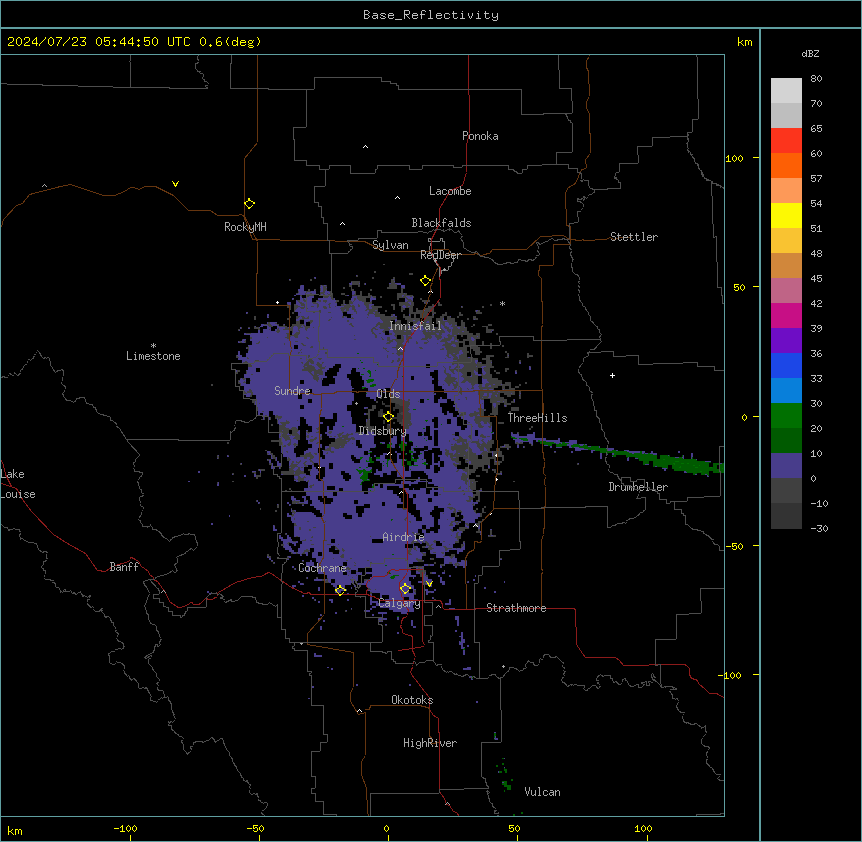Click the Lake Louise label
This screenshot has height=842, width=862.
pos(17,484)
